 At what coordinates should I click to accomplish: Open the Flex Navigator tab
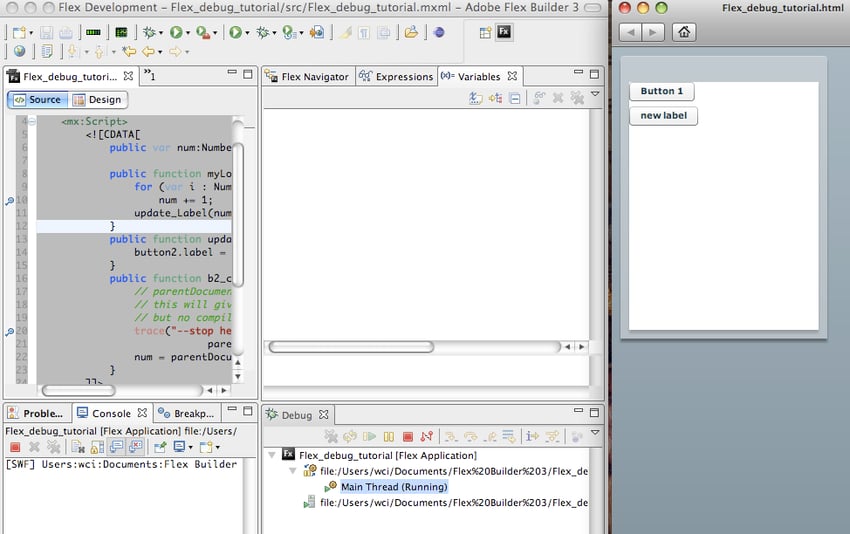click(x=307, y=77)
